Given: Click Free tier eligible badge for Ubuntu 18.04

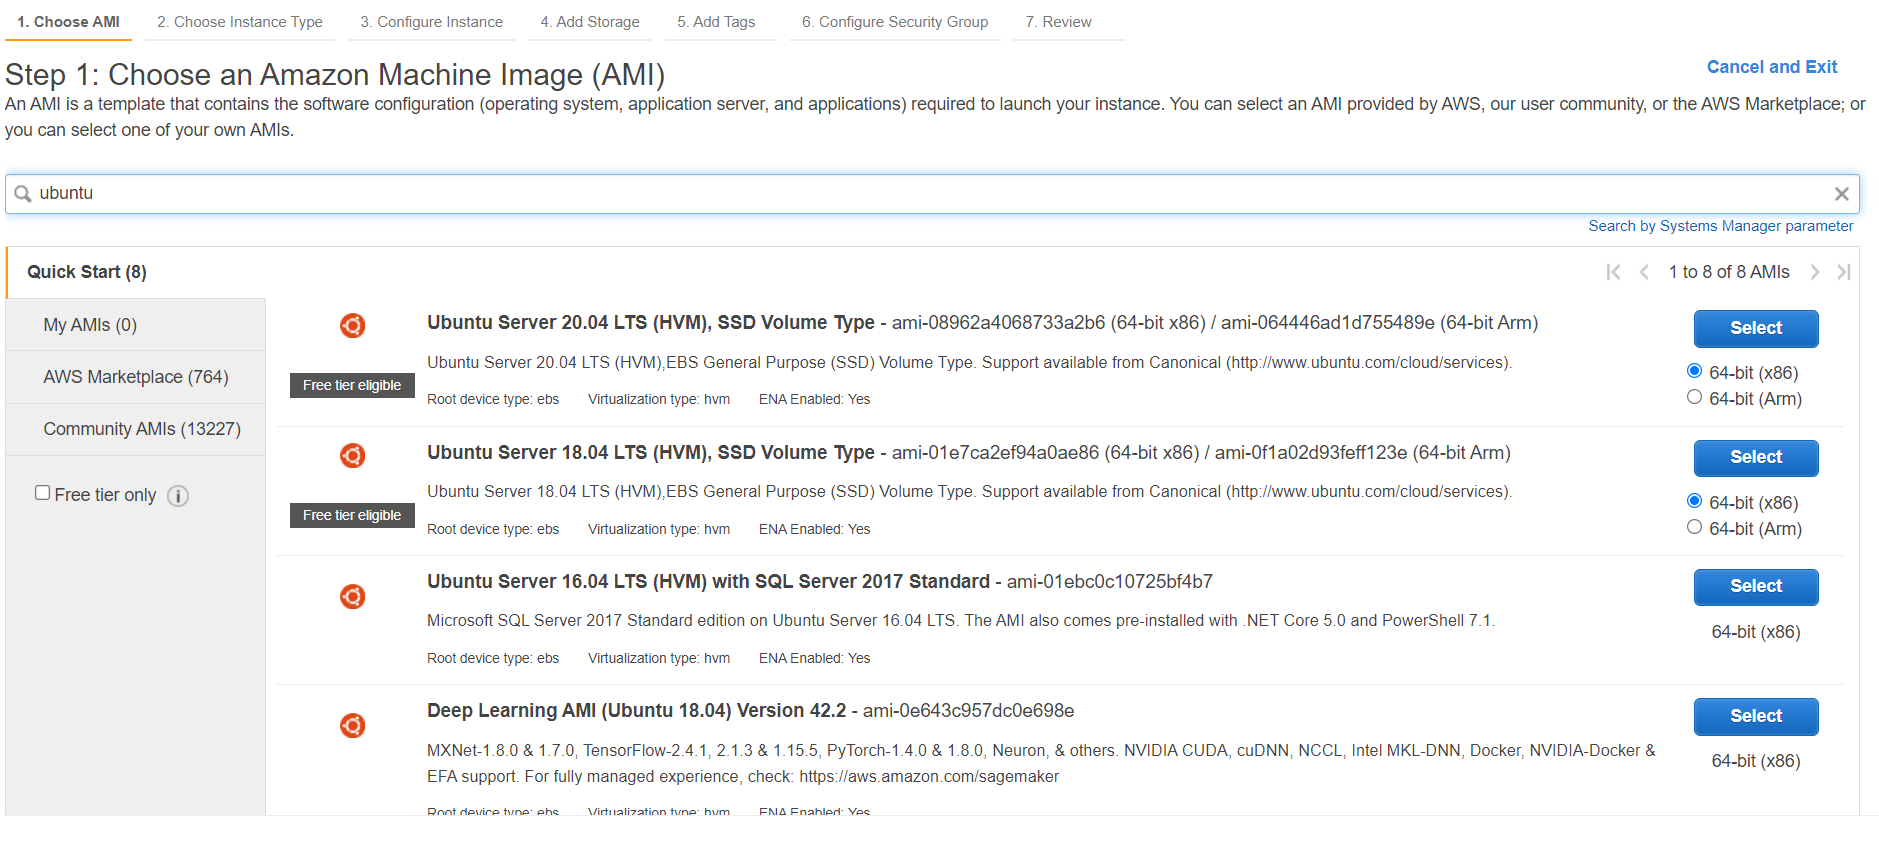Looking at the screenshot, I should [352, 515].
